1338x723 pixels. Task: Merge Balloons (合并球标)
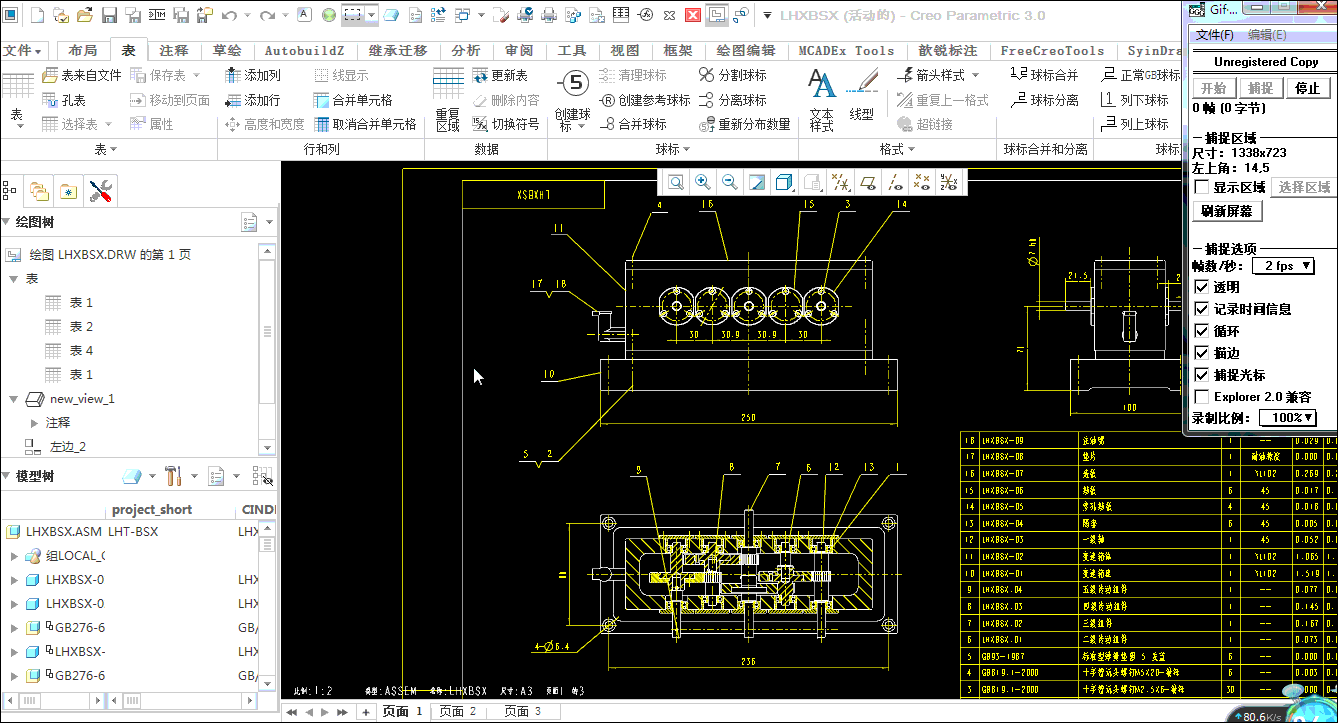(633, 124)
